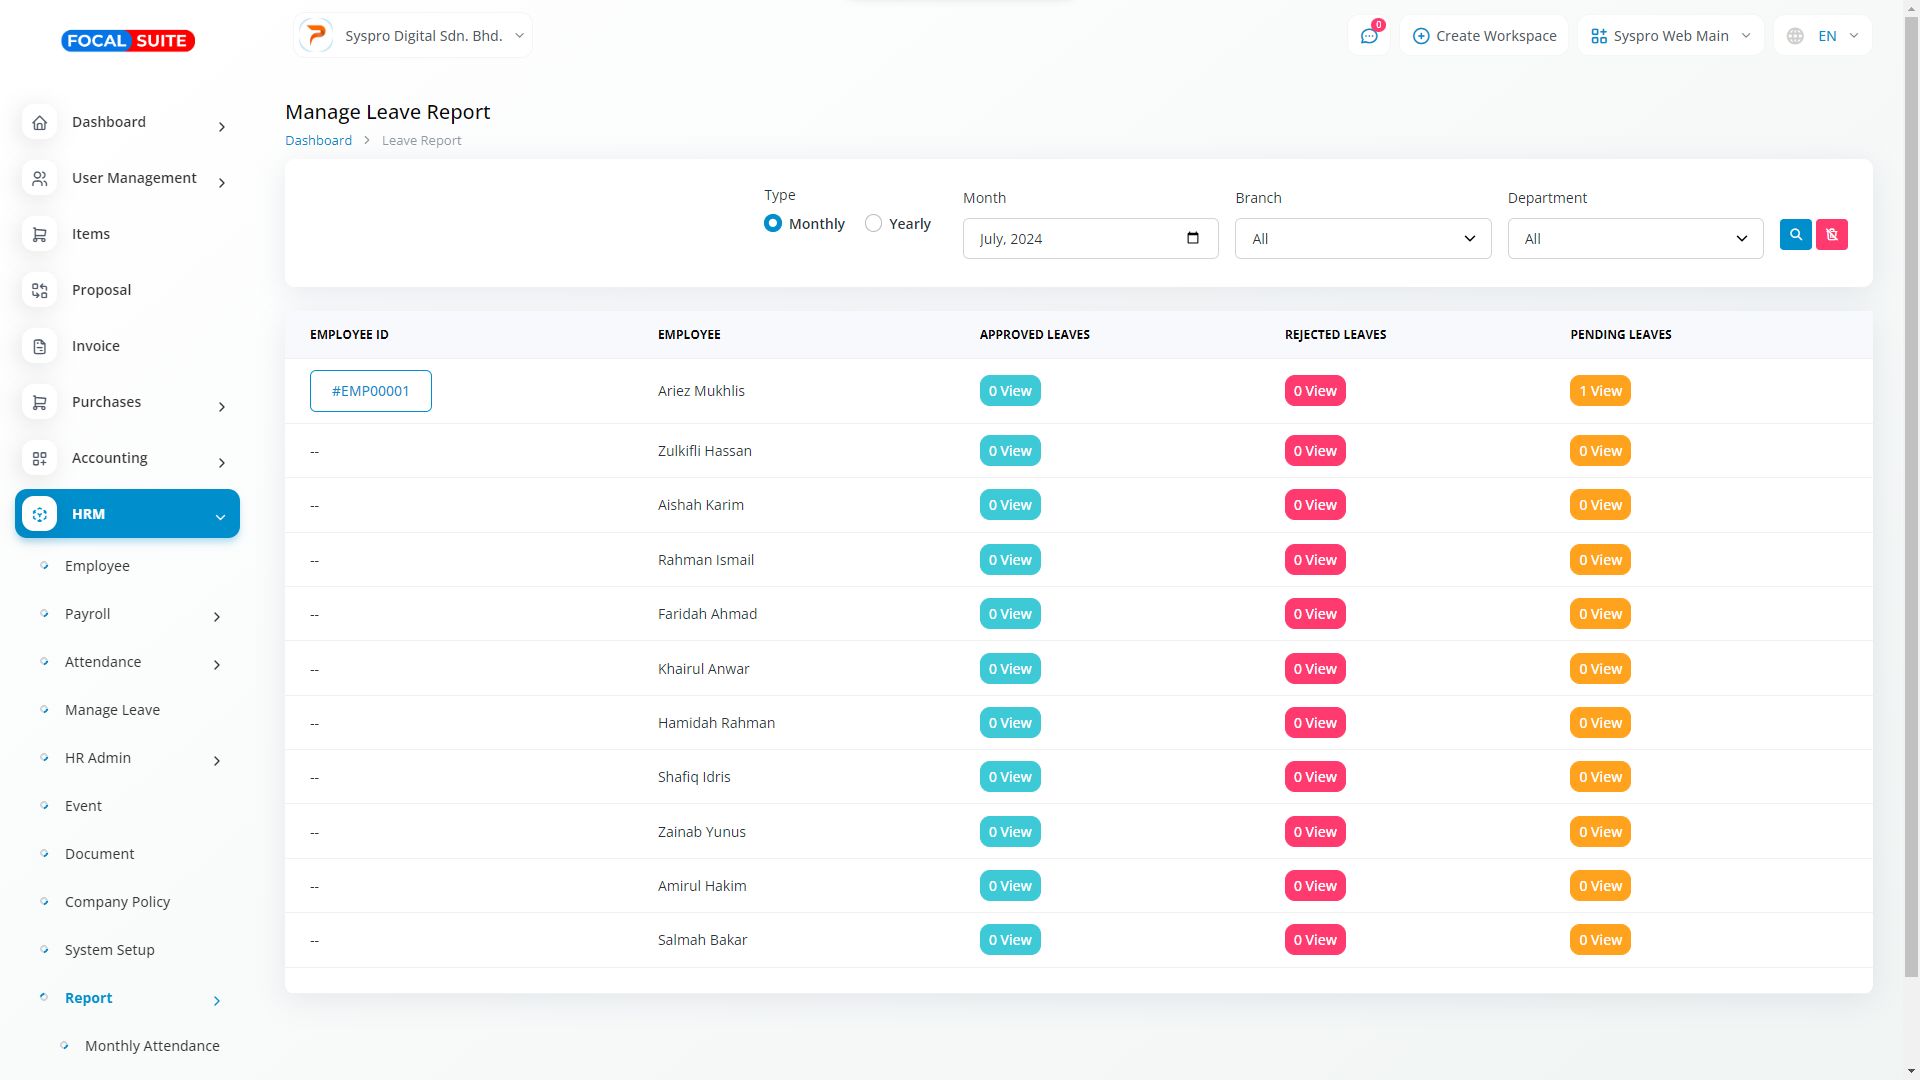Click the Focal Suite logo

pyautogui.click(x=128, y=41)
